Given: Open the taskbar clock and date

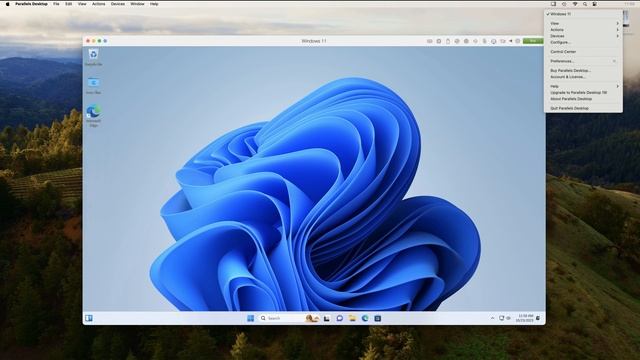Looking at the screenshot, I should tap(524, 318).
